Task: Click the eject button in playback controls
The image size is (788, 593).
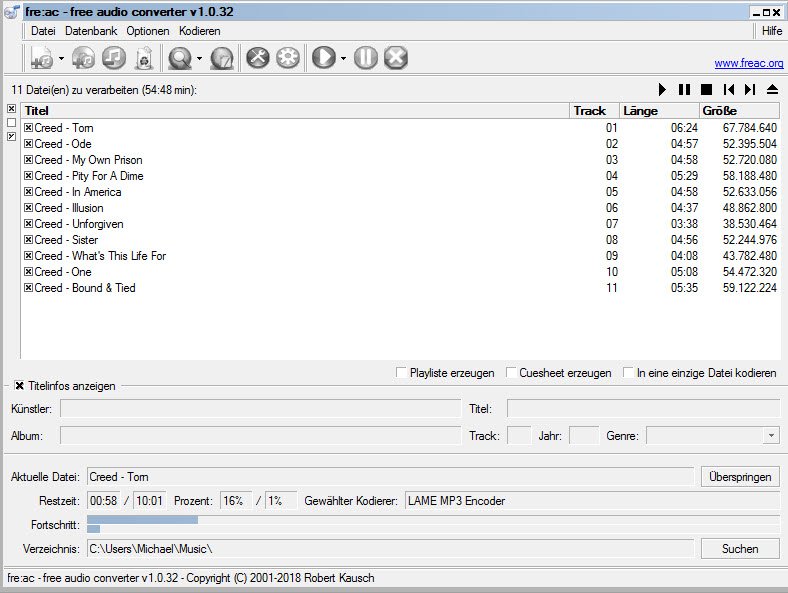Action: 772,90
